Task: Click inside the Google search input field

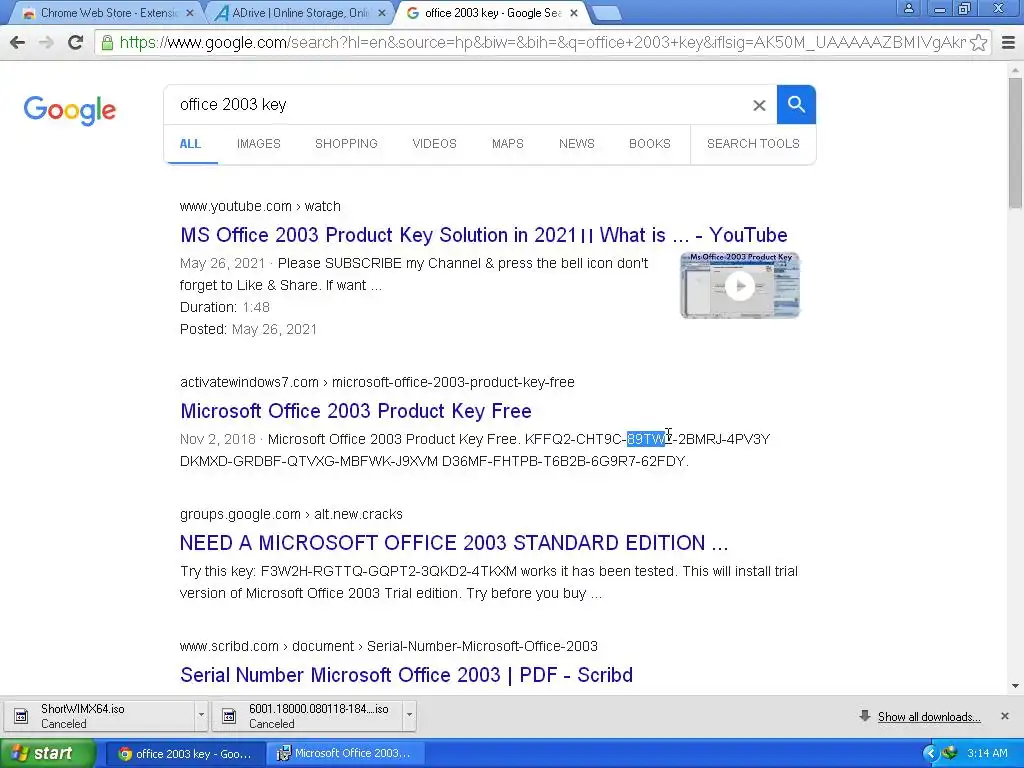Action: point(457,104)
